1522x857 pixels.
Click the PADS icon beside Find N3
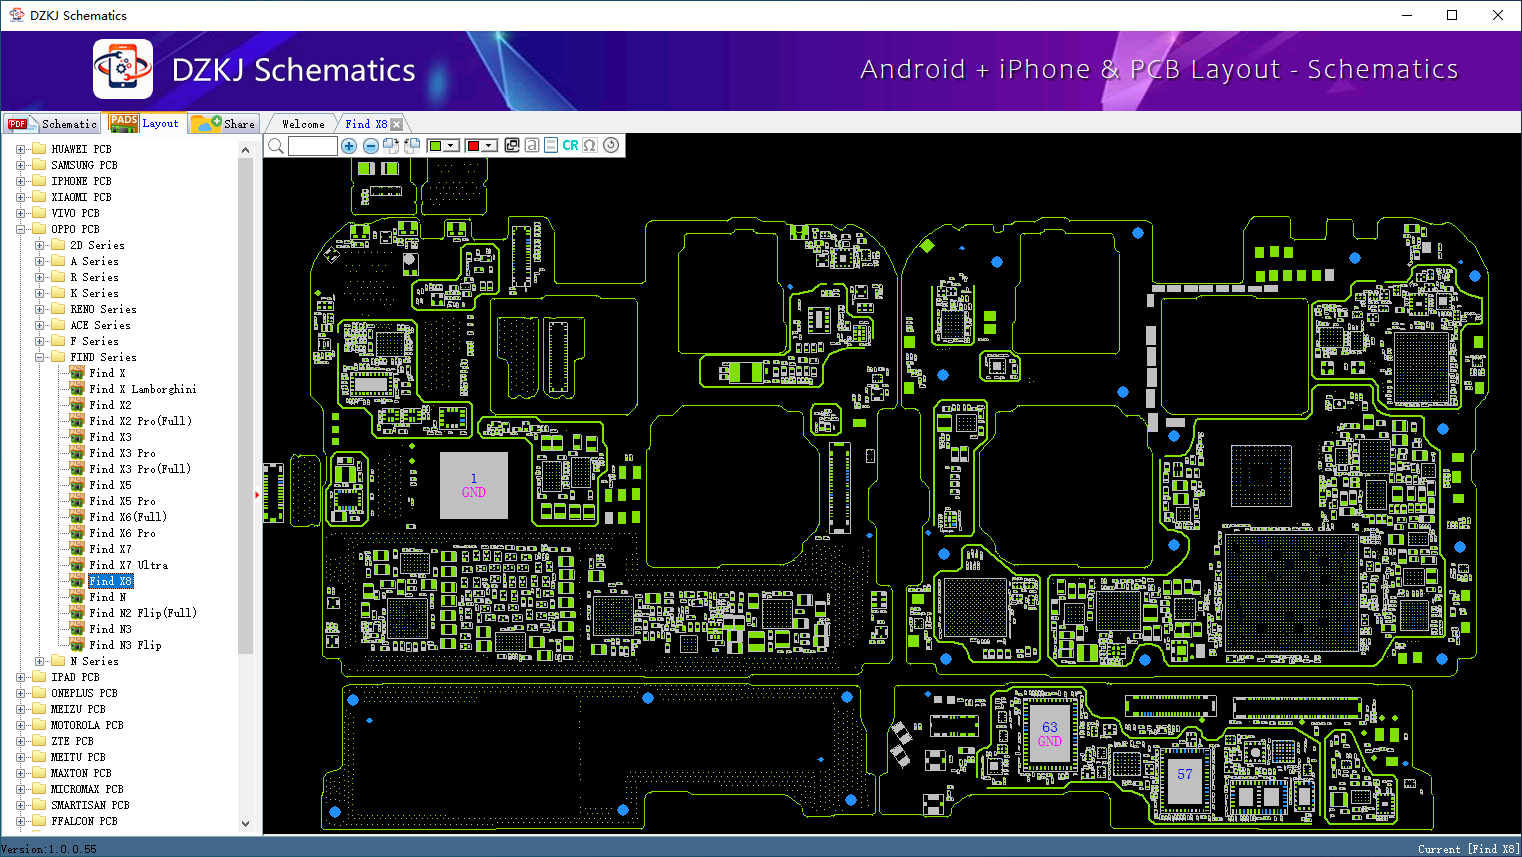(x=77, y=629)
